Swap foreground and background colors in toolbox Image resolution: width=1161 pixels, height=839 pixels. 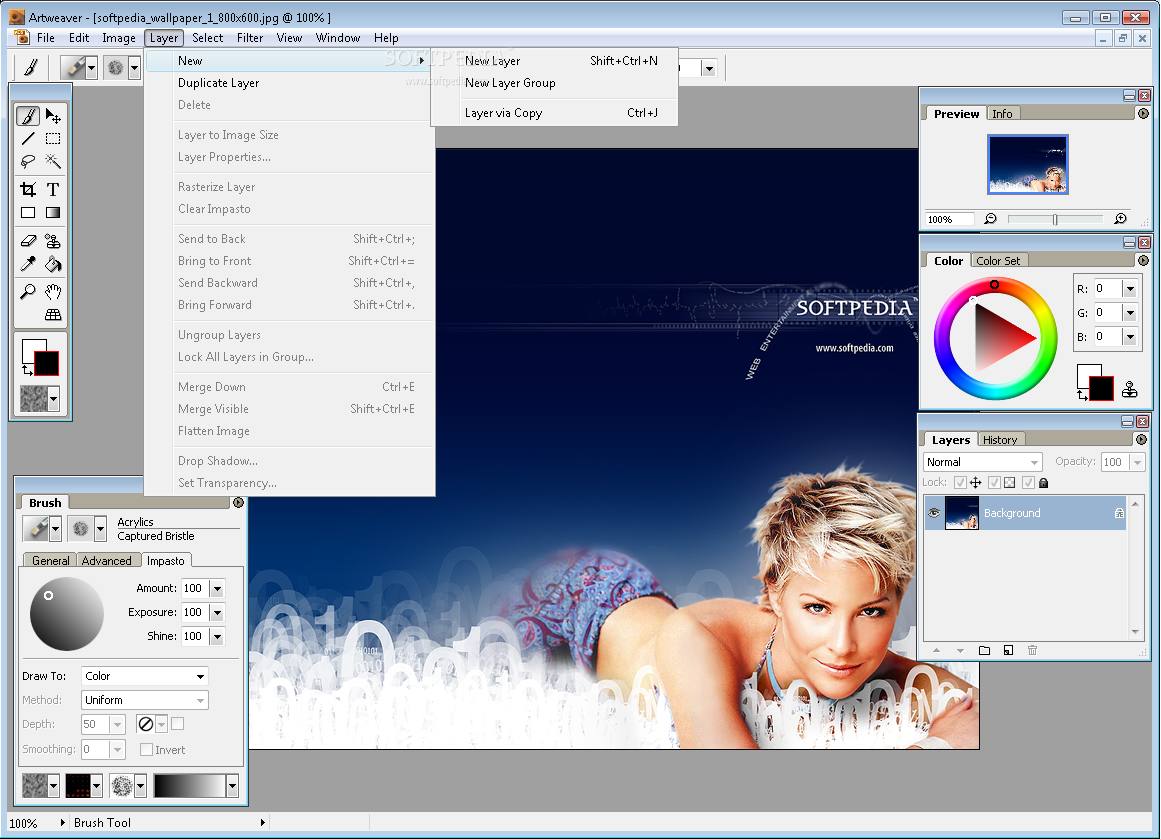(x=27, y=370)
